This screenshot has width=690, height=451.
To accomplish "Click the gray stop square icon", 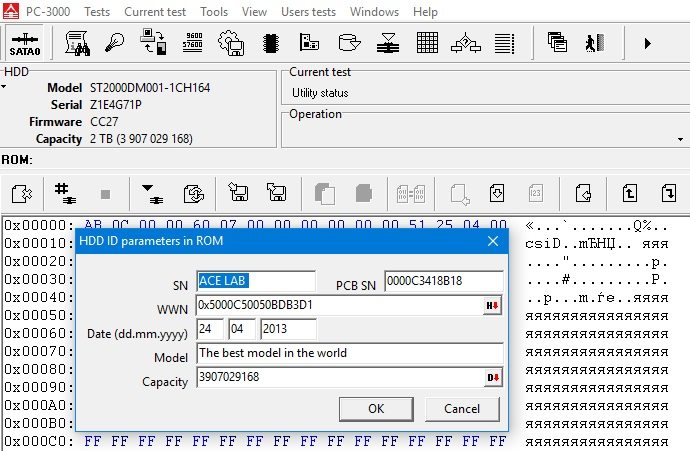I will (105, 194).
